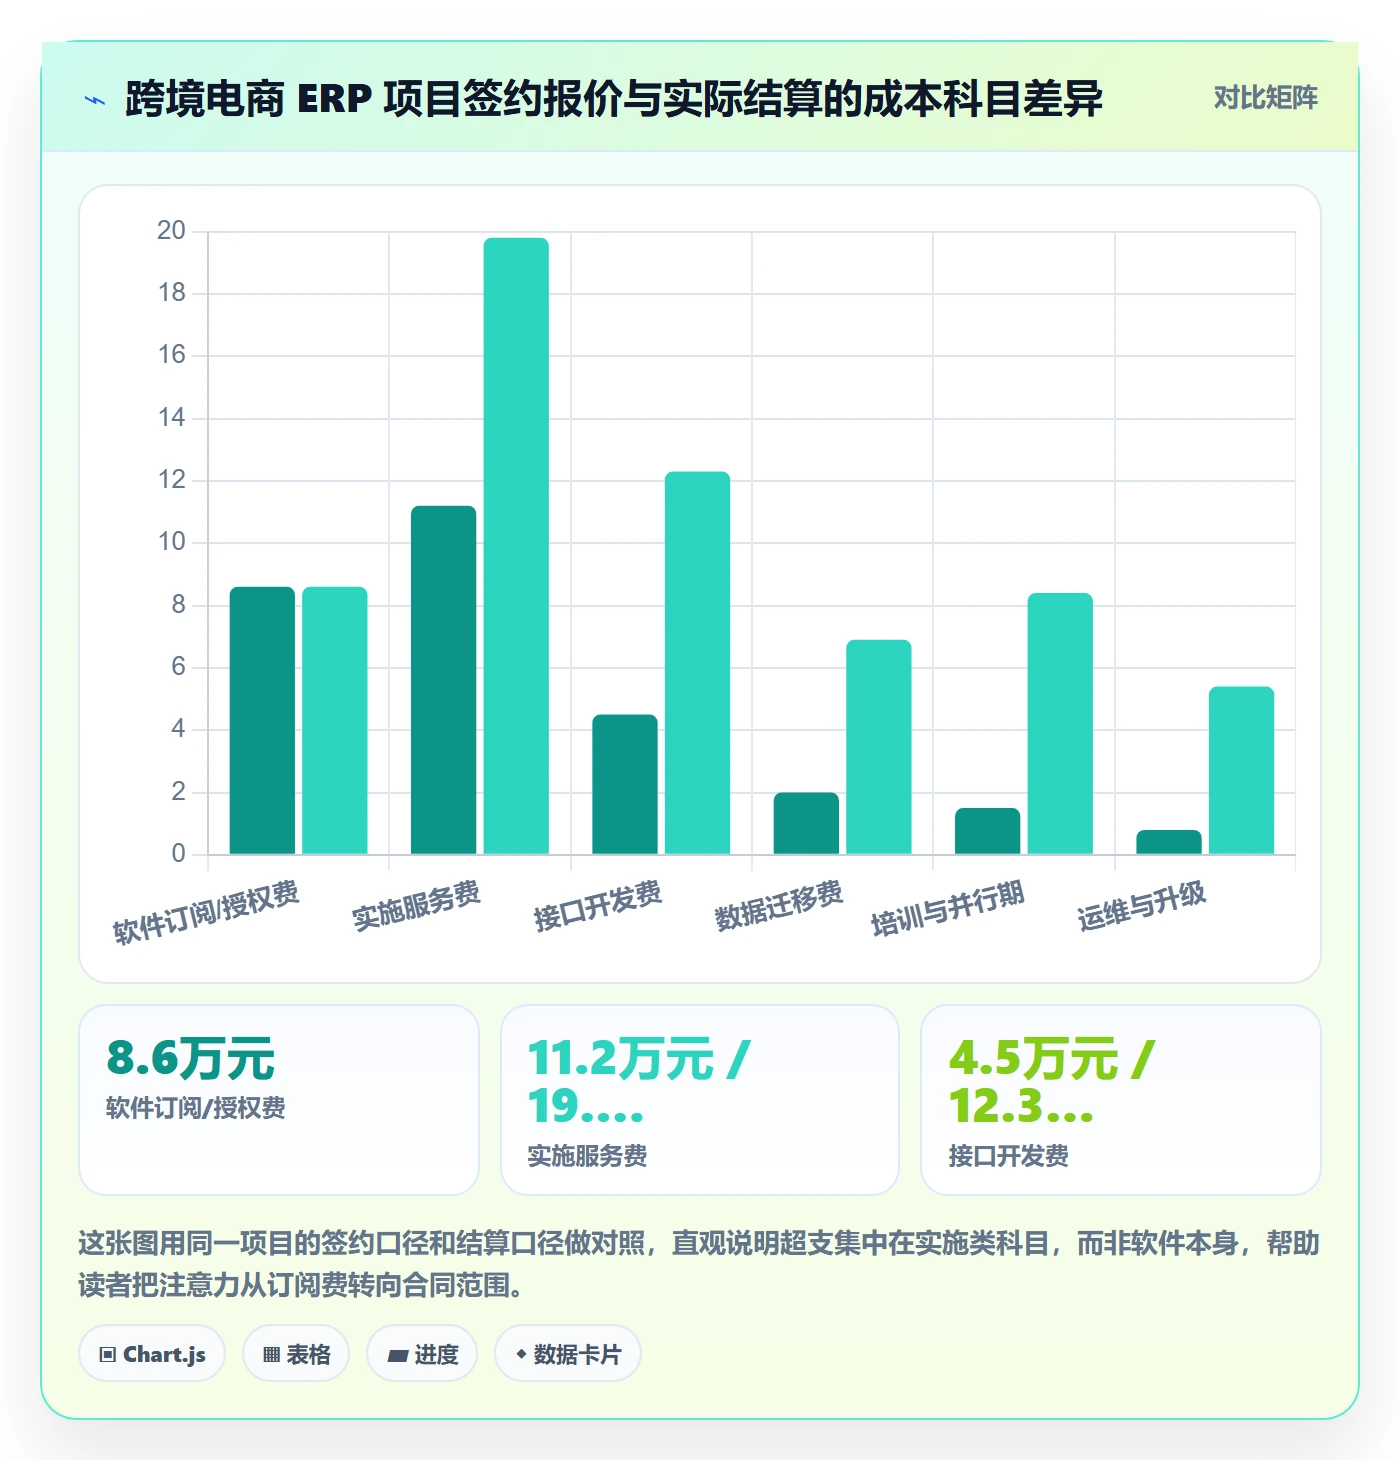Select the 数据卡片 tag chip
Screen dimensions: 1400x1460
tap(568, 1354)
